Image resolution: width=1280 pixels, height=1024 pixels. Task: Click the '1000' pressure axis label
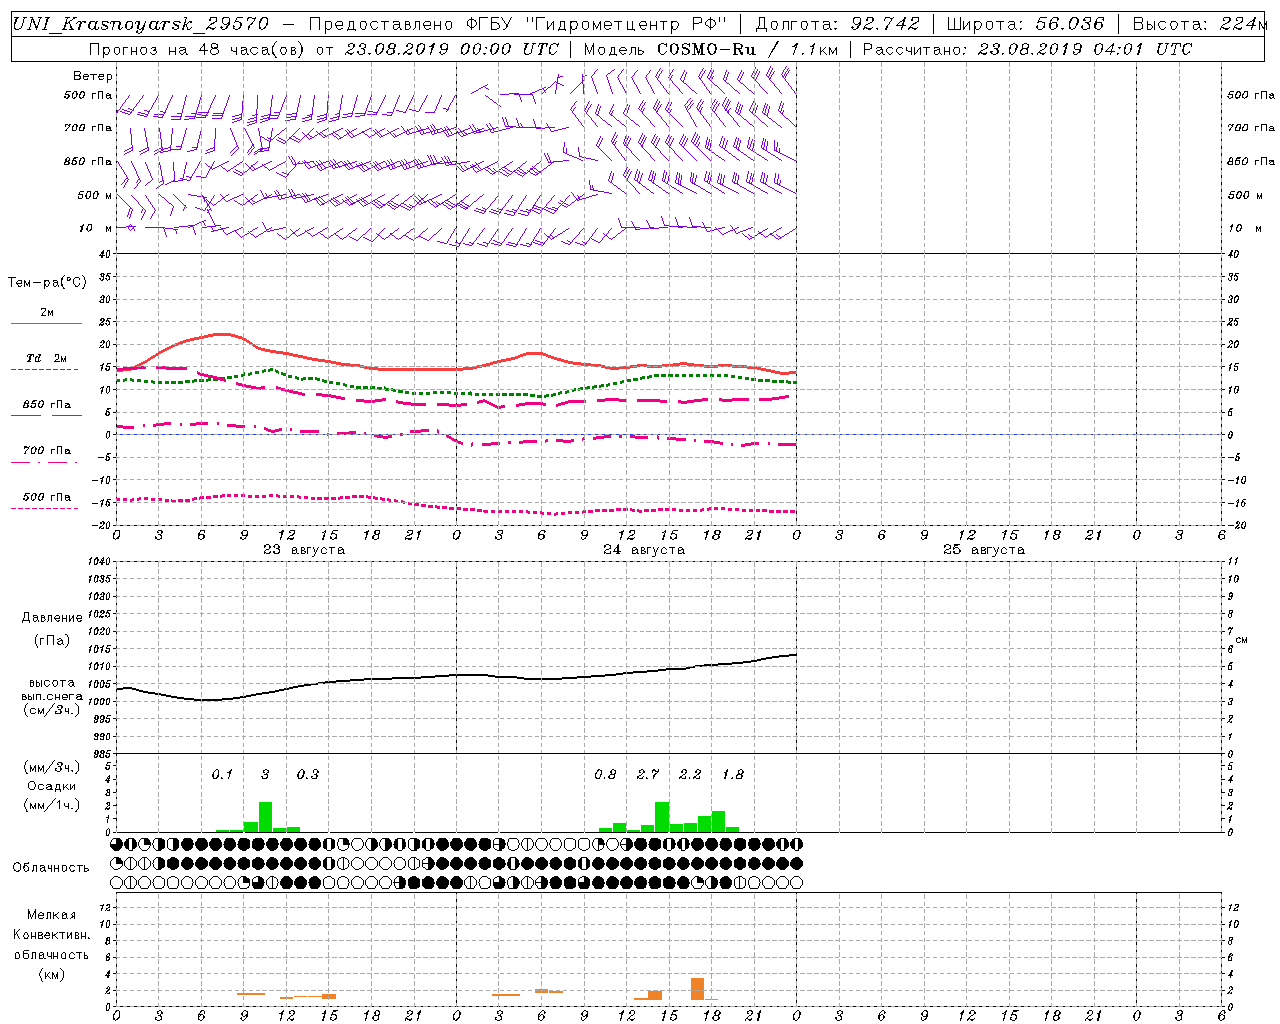click(98, 702)
